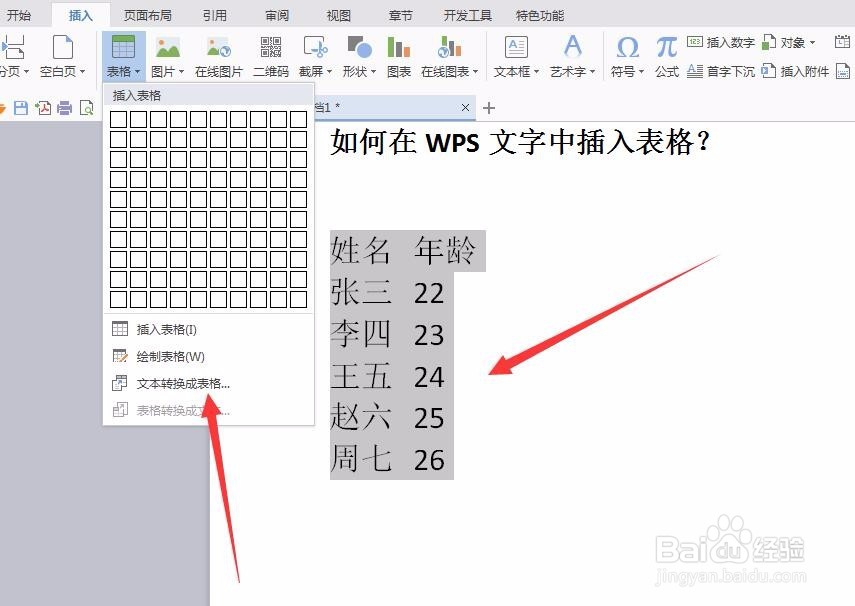Click the save icon in quick toolbar
855x606 pixels.
click(x=21, y=108)
